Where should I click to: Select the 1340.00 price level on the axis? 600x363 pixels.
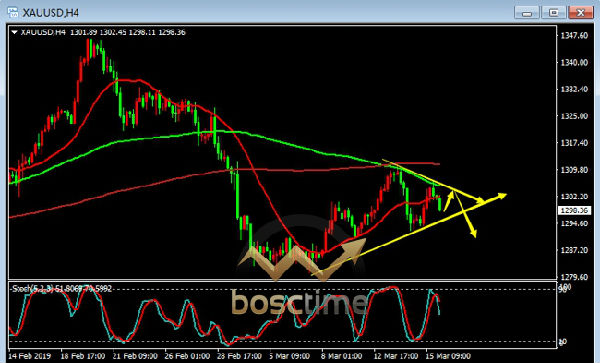click(574, 62)
